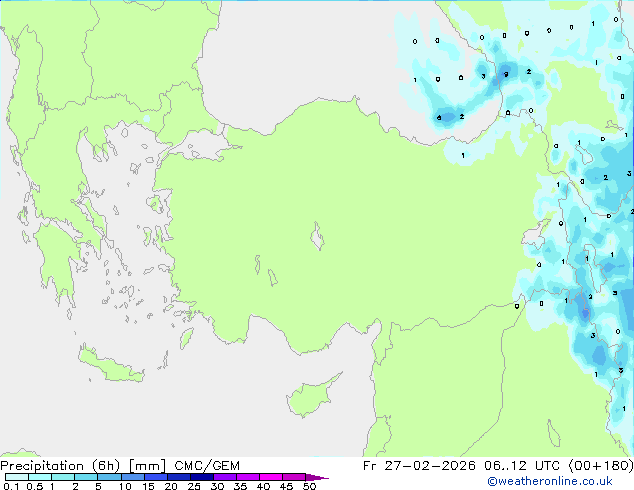
Task: Click the '0.1' legend value label
Action: coord(11,486)
